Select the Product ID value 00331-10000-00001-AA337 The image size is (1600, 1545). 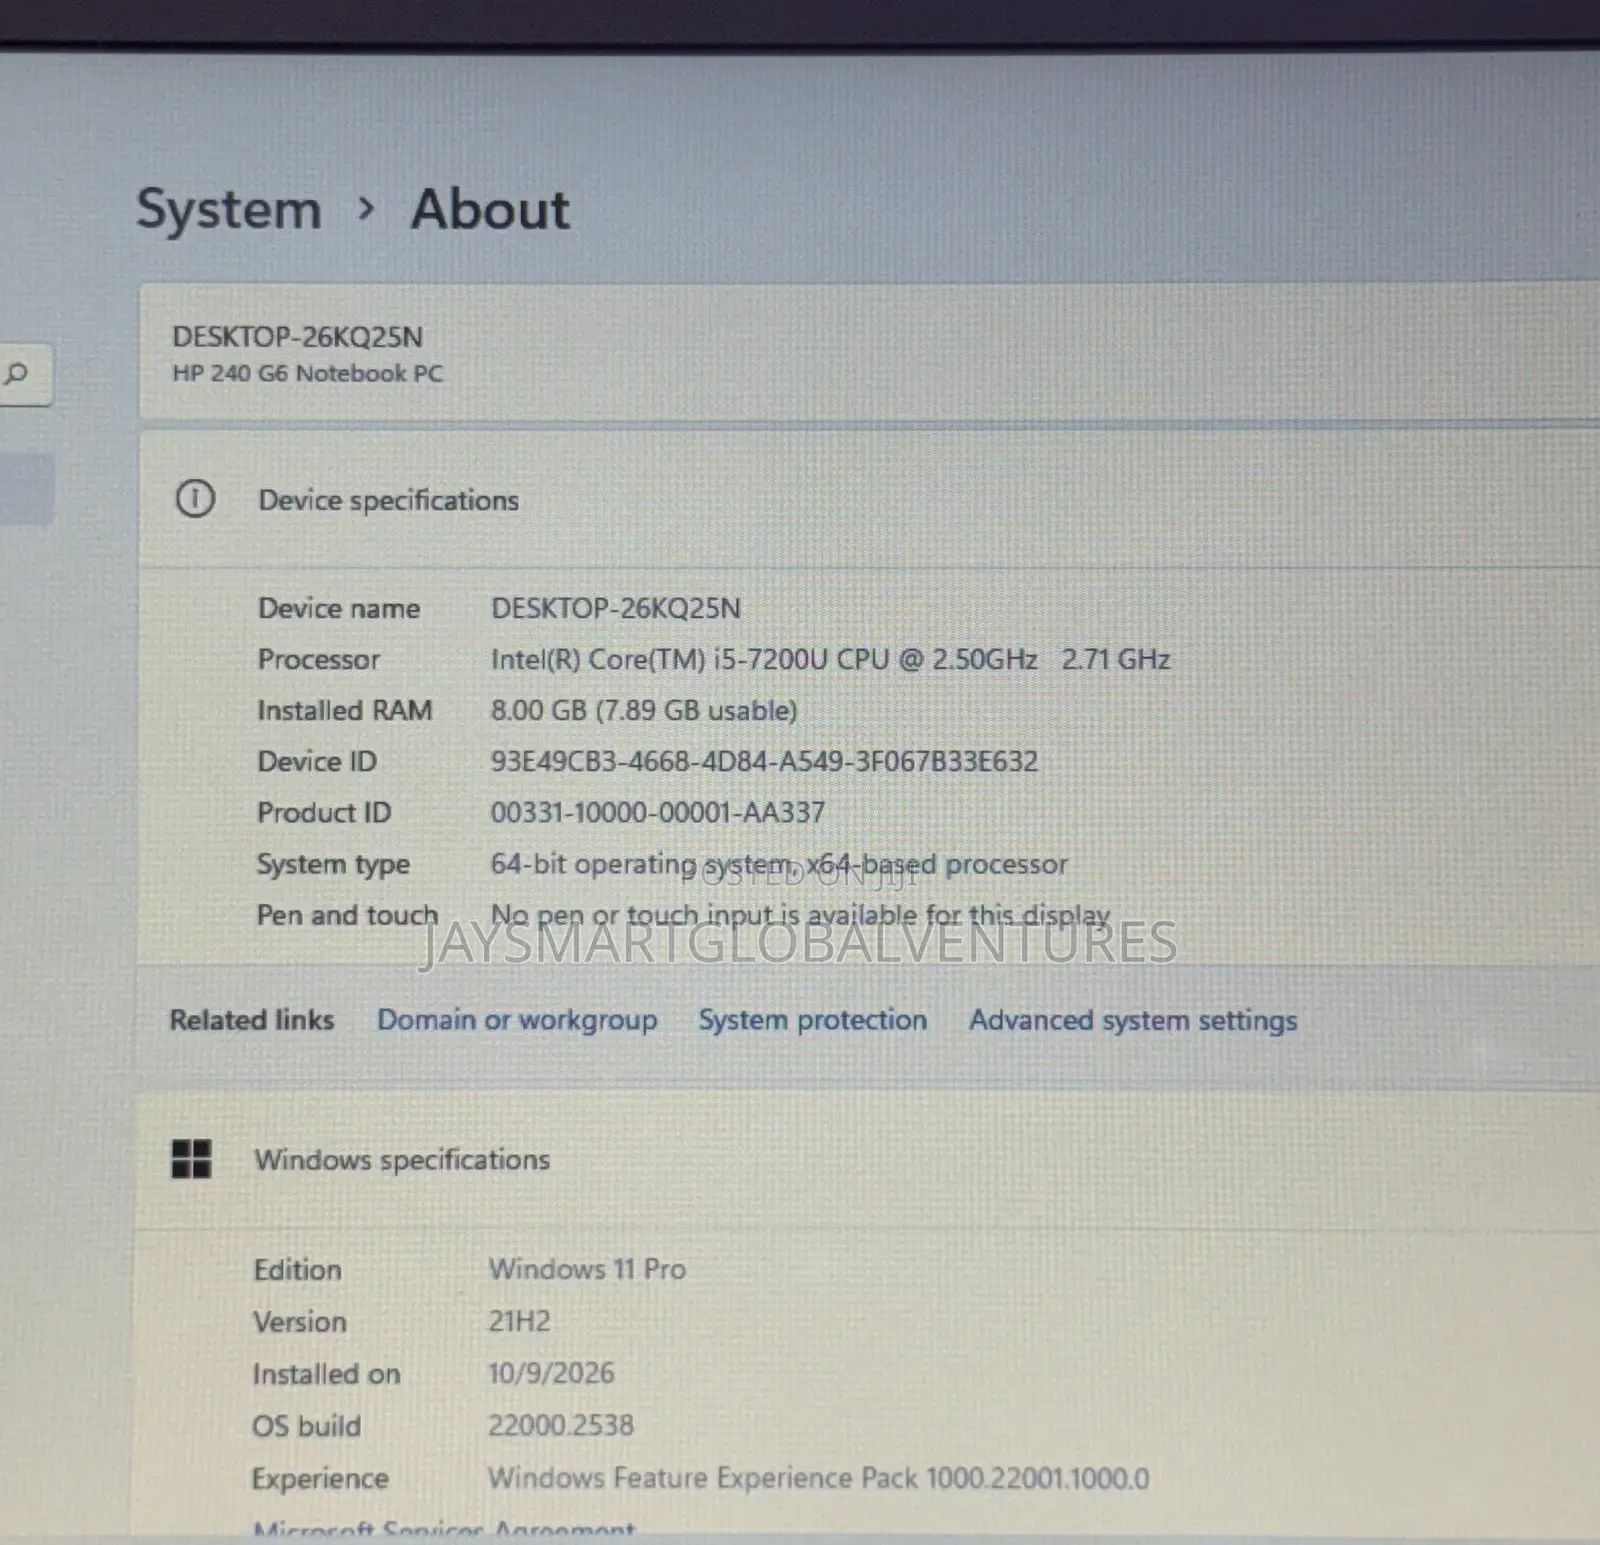[657, 812]
